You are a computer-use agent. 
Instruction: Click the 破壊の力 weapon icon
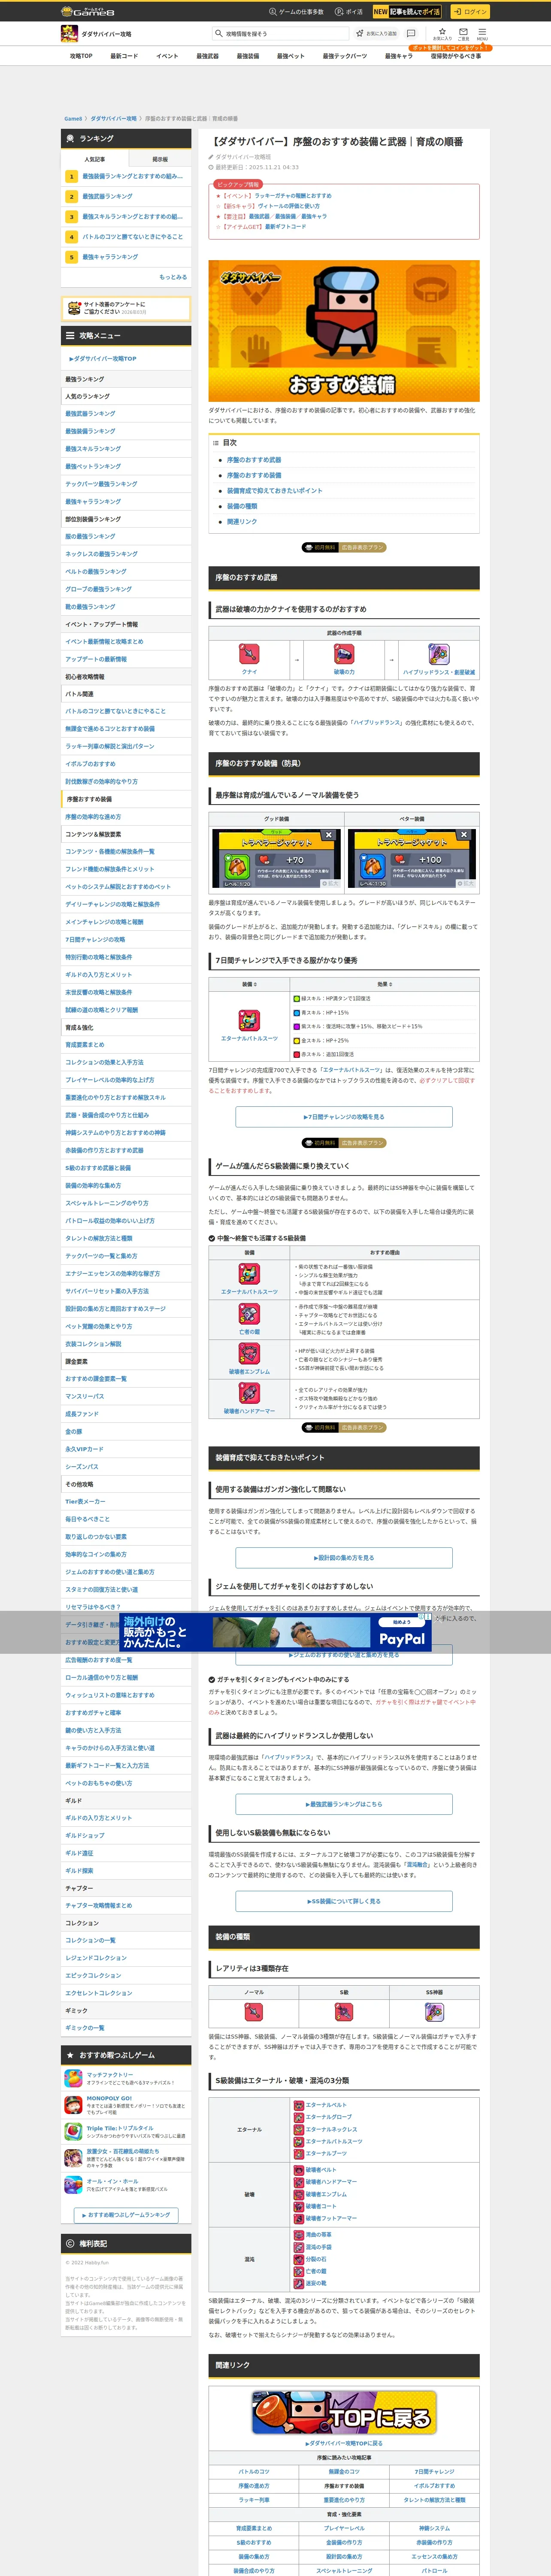(344, 653)
